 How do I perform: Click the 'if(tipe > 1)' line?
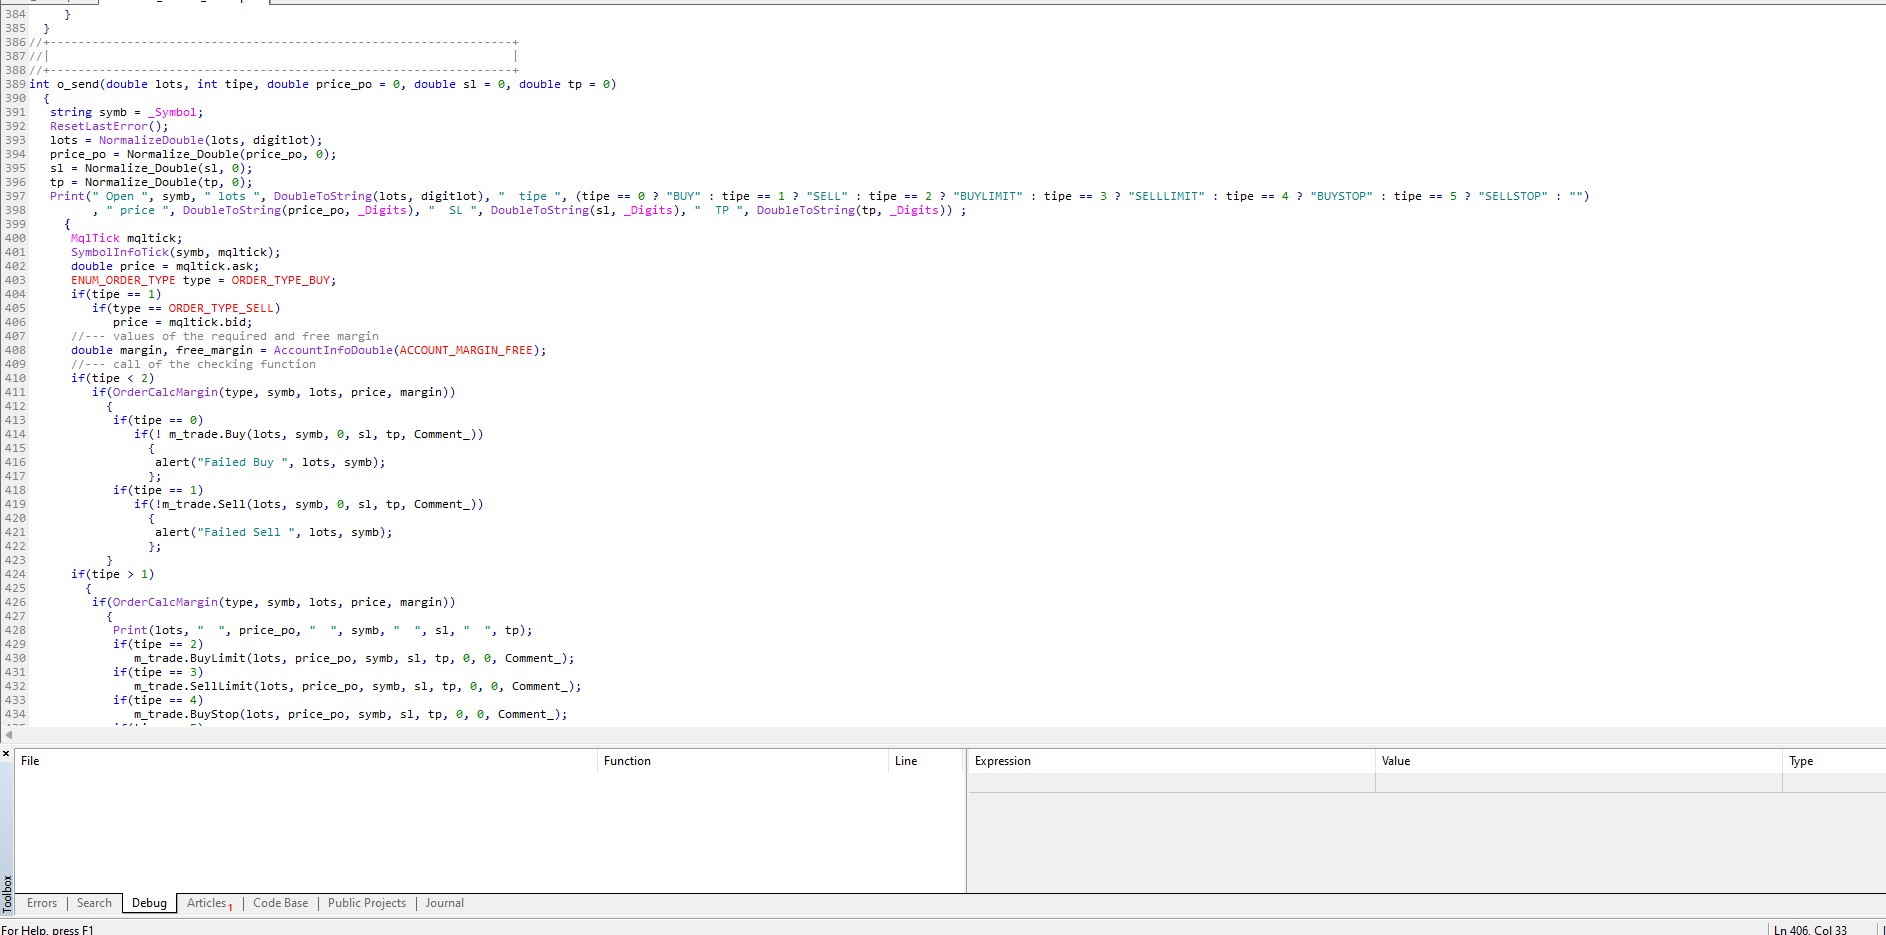[x=112, y=574]
